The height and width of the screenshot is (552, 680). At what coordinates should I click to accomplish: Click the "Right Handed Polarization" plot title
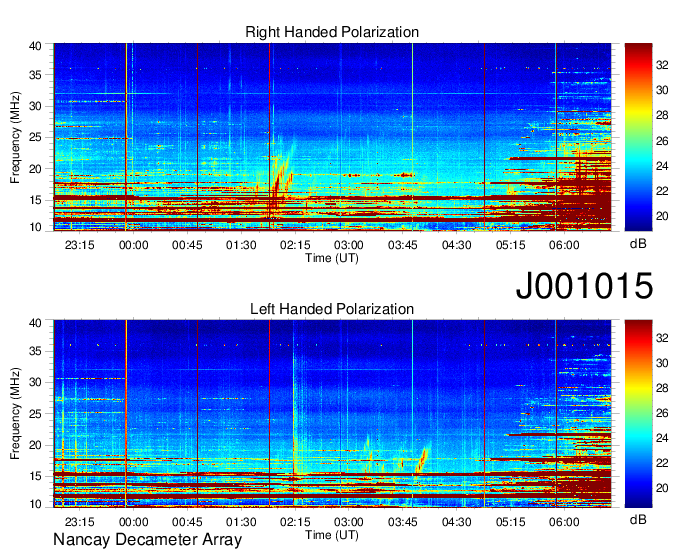click(x=332, y=32)
